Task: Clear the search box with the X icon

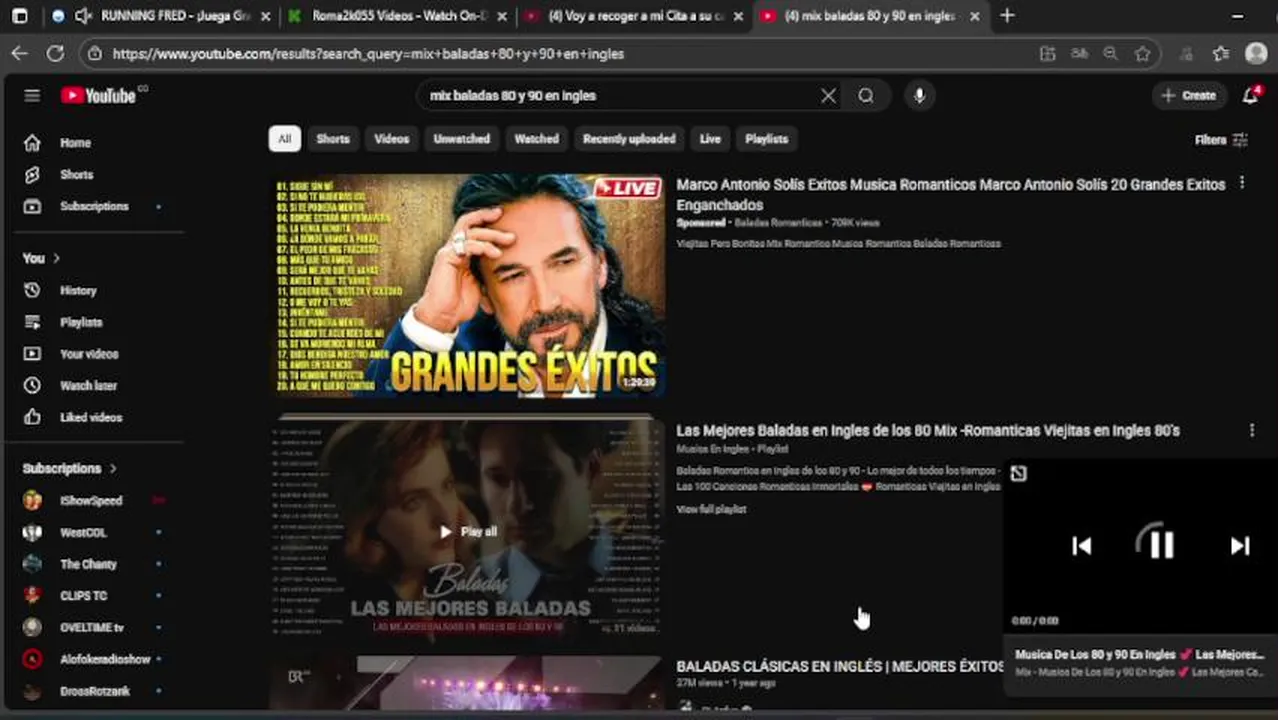Action: pos(828,96)
